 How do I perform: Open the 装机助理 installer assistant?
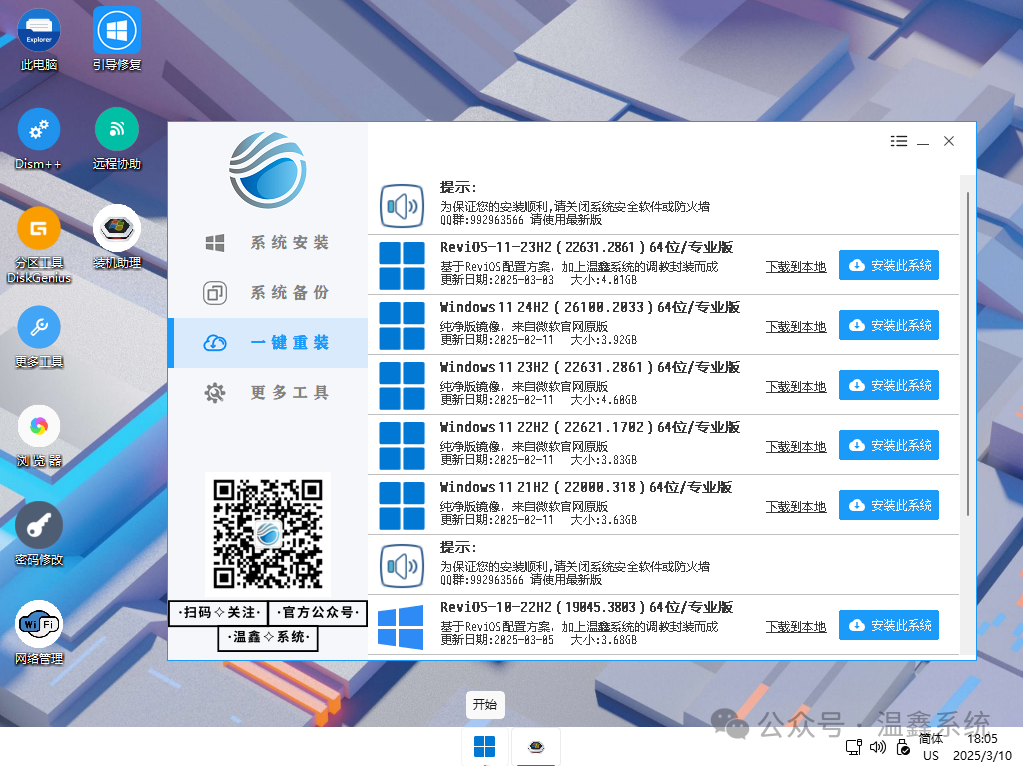pyautogui.click(x=116, y=228)
